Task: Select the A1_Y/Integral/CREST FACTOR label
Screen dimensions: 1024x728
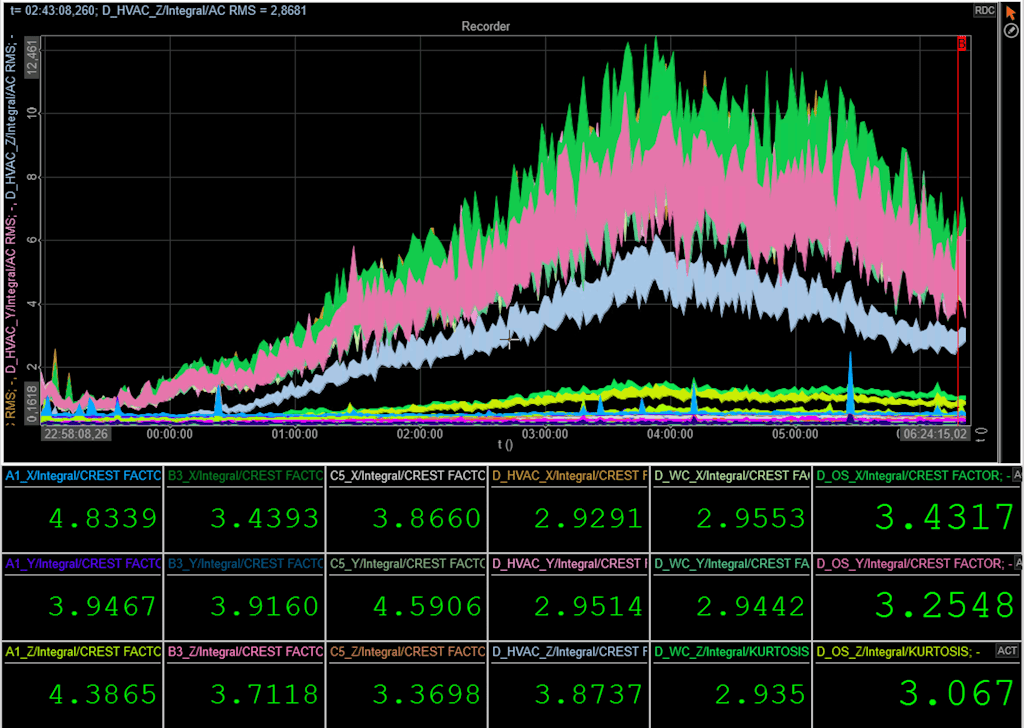Action: [83, 563]
